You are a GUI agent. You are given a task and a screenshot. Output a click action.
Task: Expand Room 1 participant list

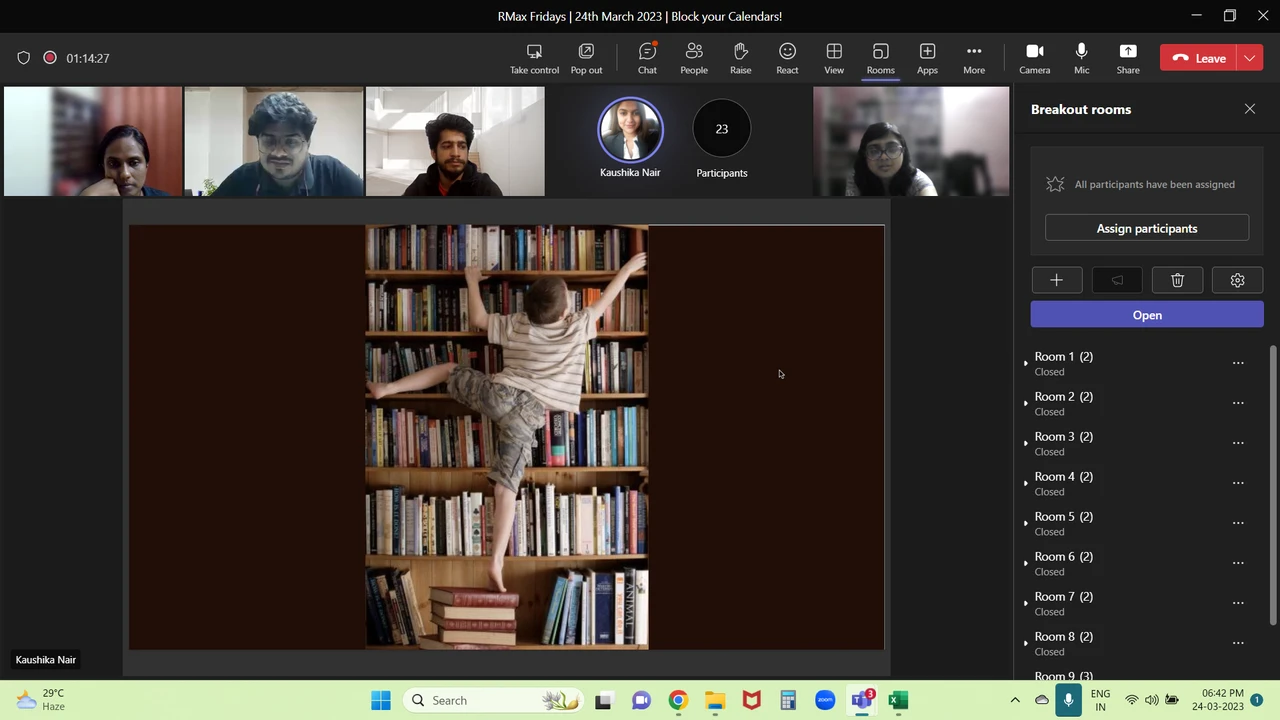(x=1026, y=363)
